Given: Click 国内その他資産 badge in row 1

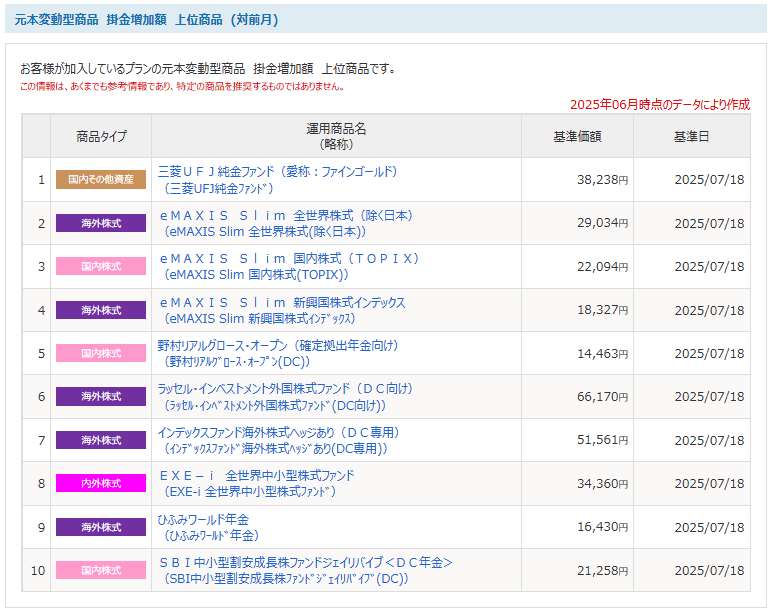Looking at the screenshot, I should click(x=101, y=180).
